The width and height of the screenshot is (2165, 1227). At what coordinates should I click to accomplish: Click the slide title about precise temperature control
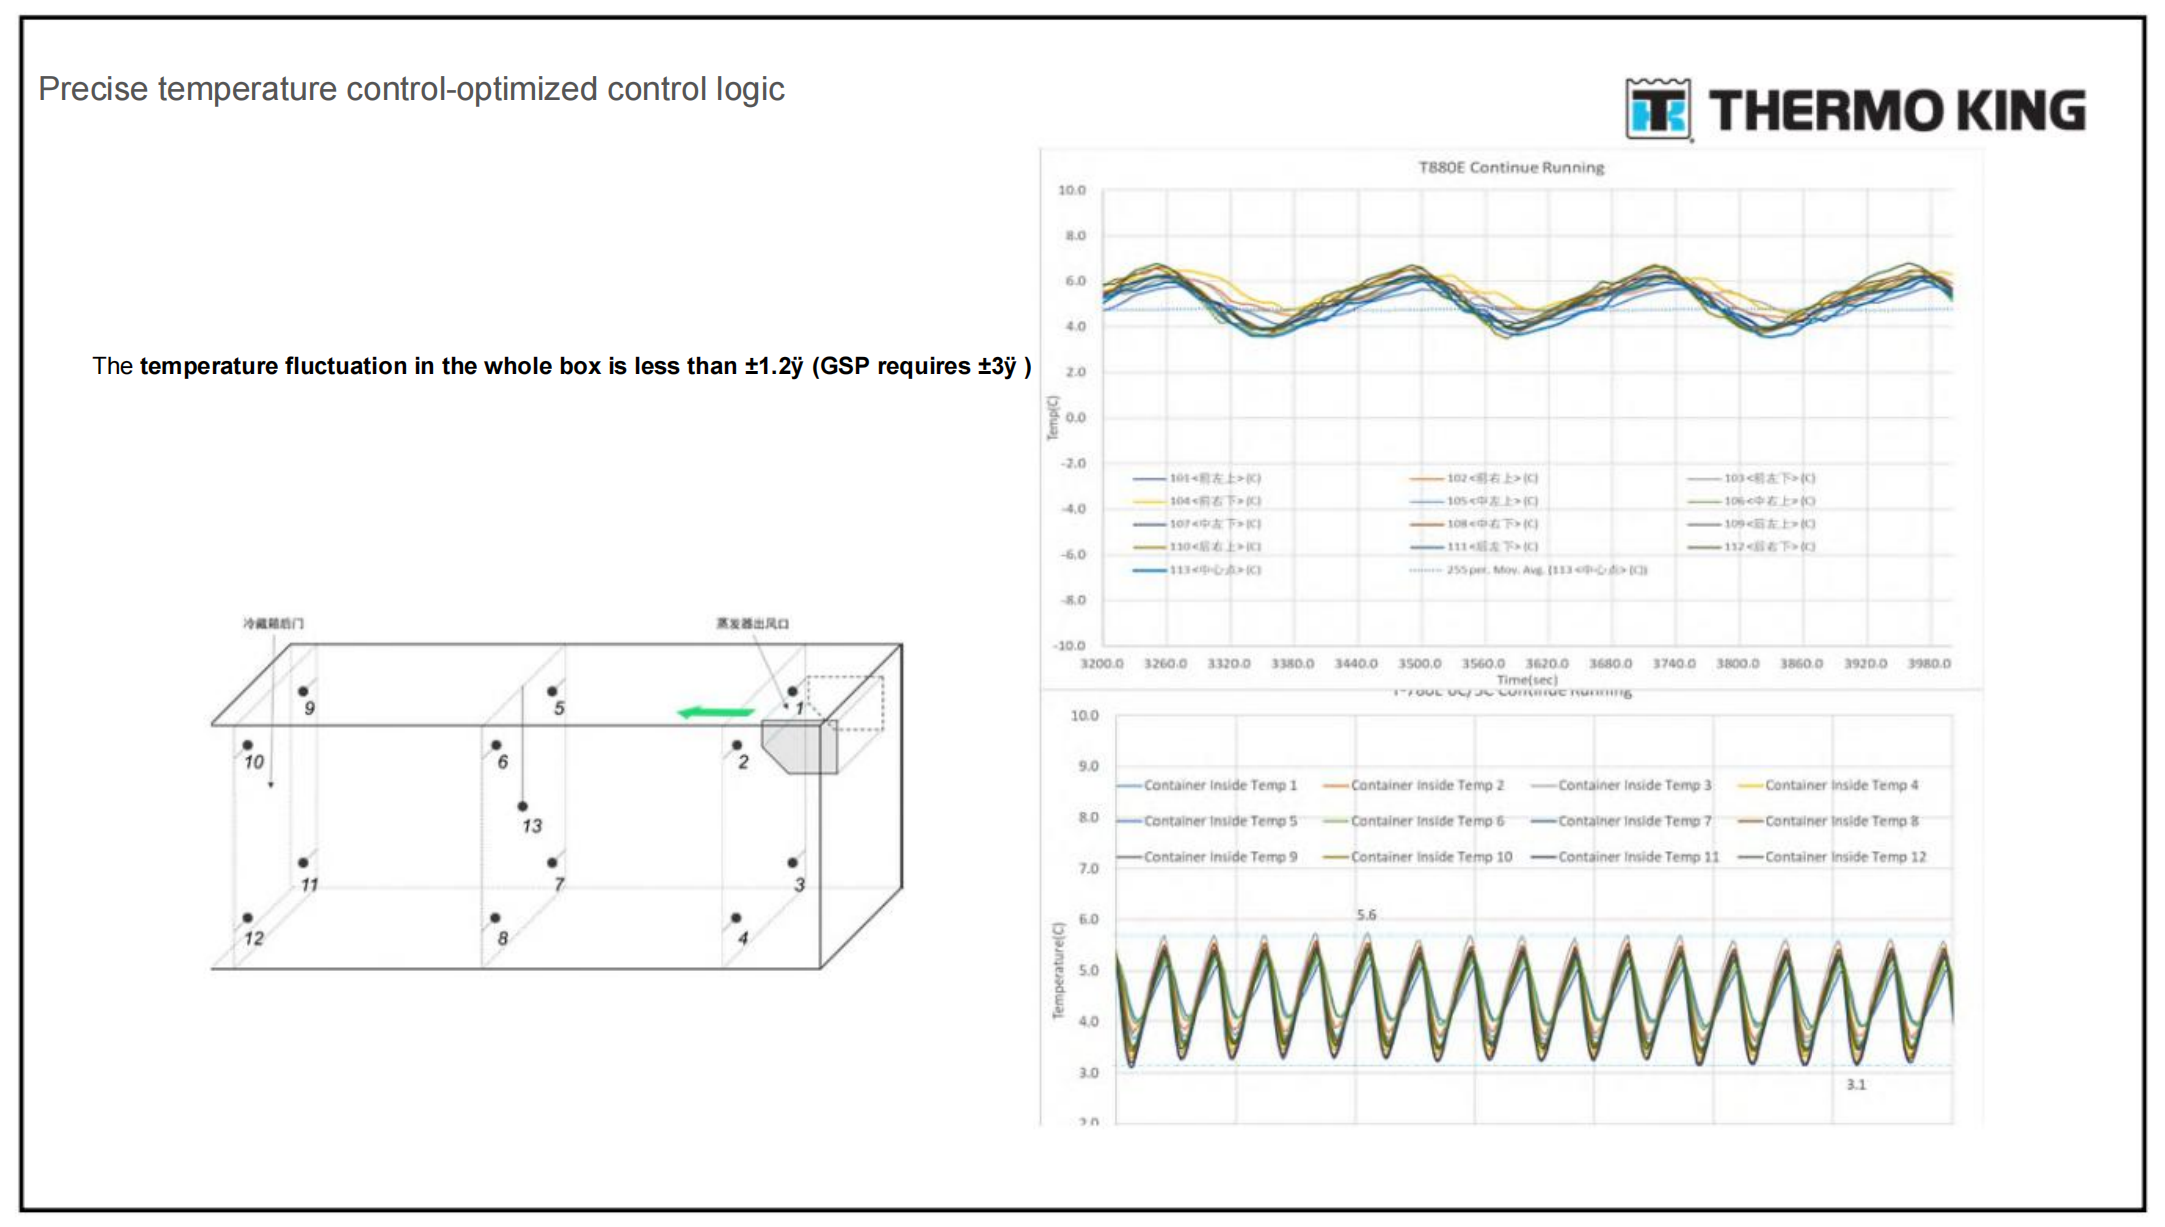click(411, 89)
